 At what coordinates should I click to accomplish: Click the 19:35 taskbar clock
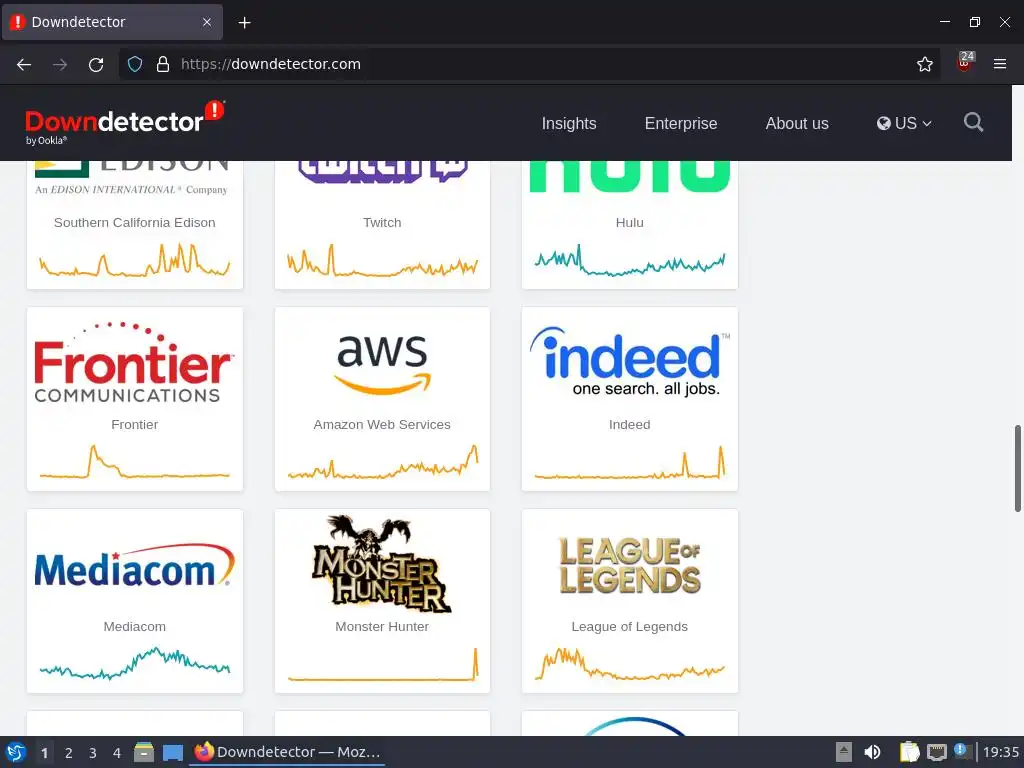point(1000,752)
